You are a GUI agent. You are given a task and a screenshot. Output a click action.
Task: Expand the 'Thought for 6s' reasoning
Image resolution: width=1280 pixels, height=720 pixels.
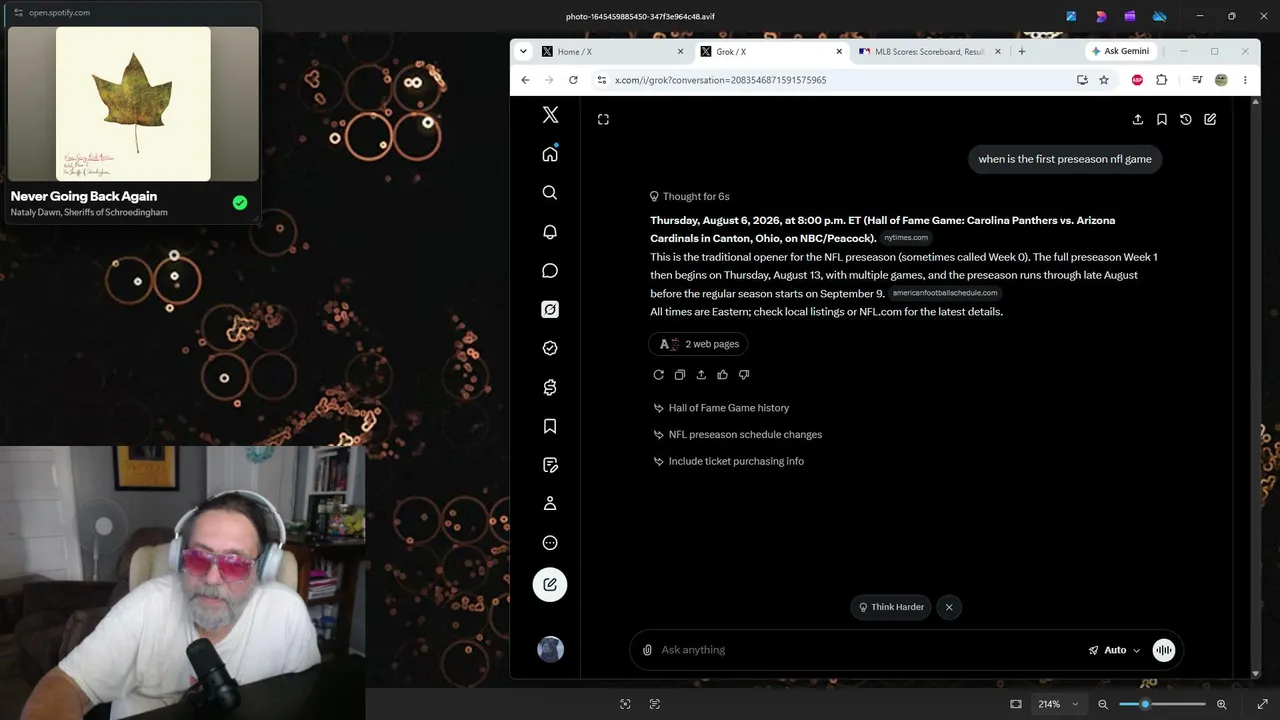coord(690,197)
